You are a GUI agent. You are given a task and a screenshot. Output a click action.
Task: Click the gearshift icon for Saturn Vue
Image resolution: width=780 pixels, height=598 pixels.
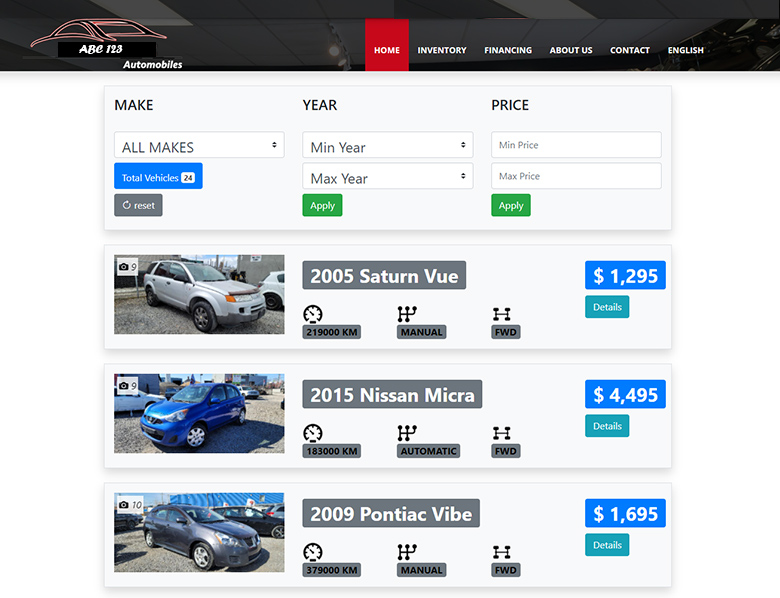click(x=407, y=314)
